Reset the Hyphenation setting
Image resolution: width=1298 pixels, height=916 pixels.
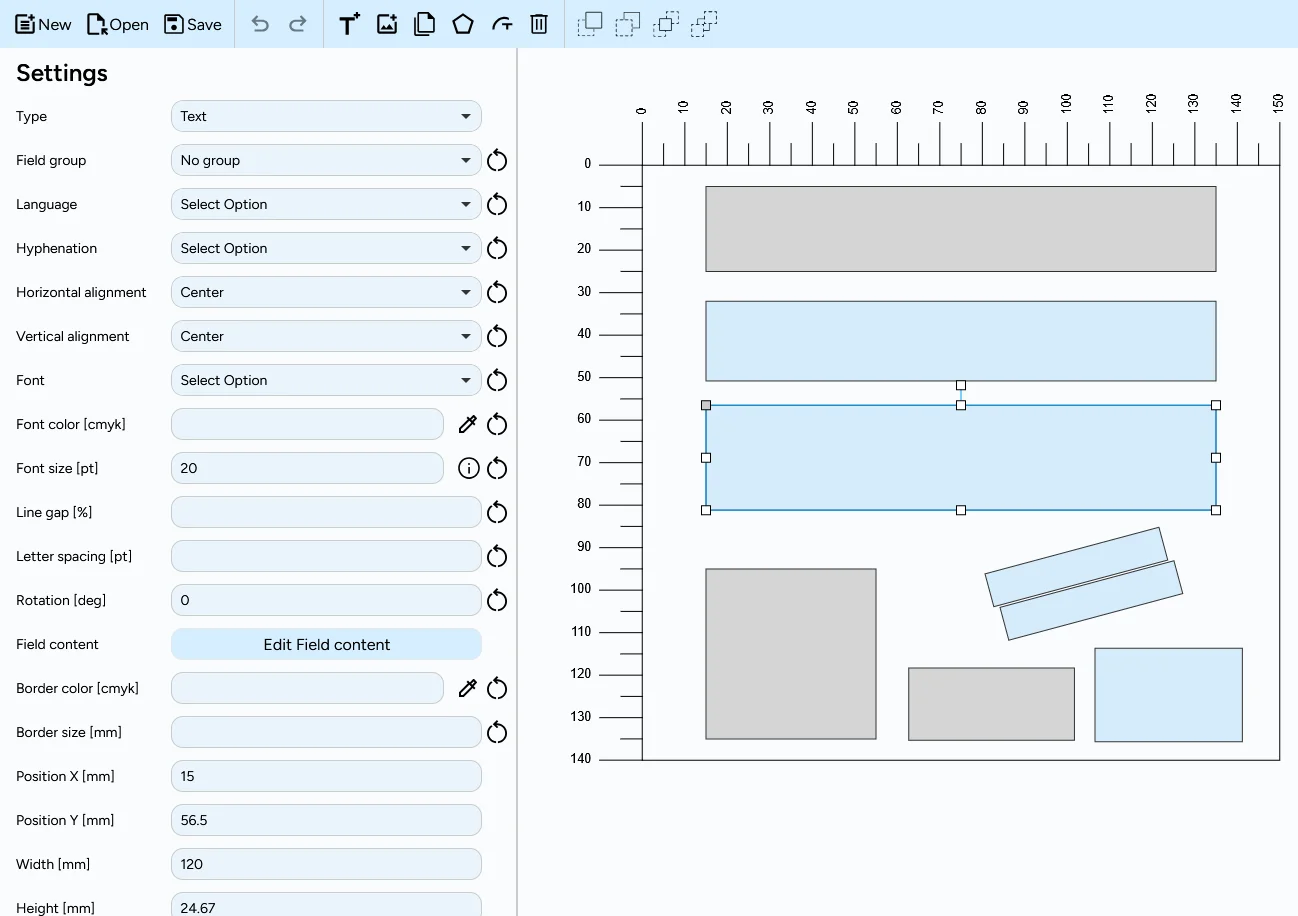[x=497, y=249]
